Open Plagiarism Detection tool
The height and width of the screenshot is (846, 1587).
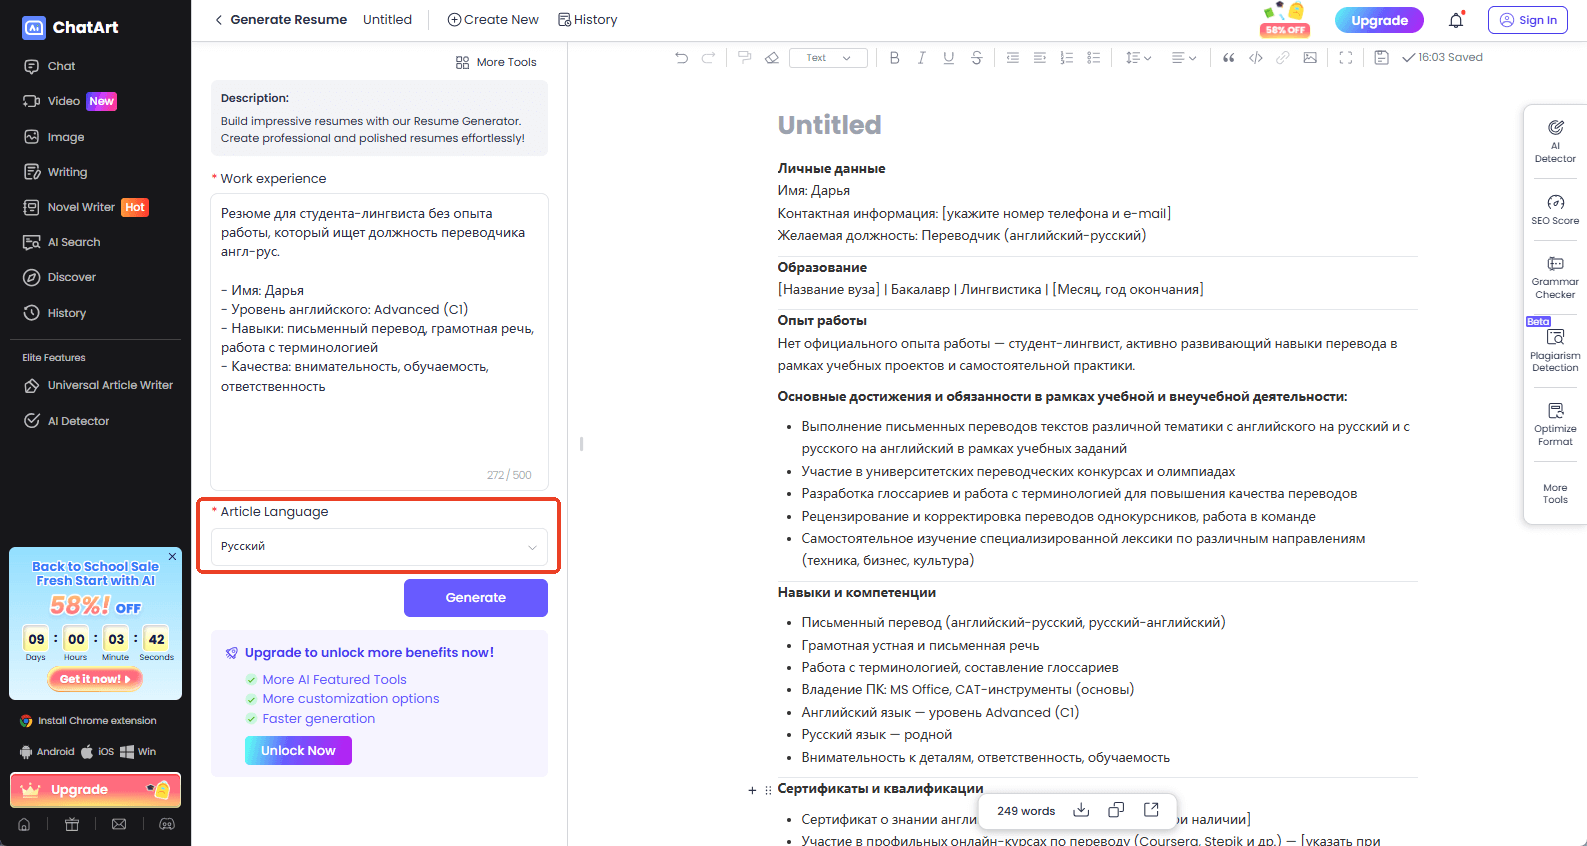click(1555, 350)
